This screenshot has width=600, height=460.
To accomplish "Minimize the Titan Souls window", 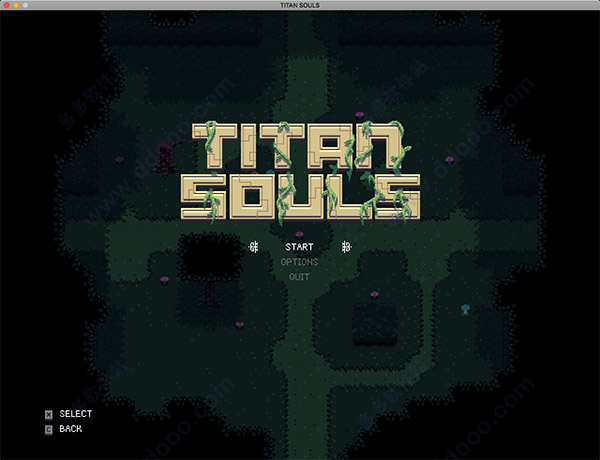I will click(x=16, y=5).
